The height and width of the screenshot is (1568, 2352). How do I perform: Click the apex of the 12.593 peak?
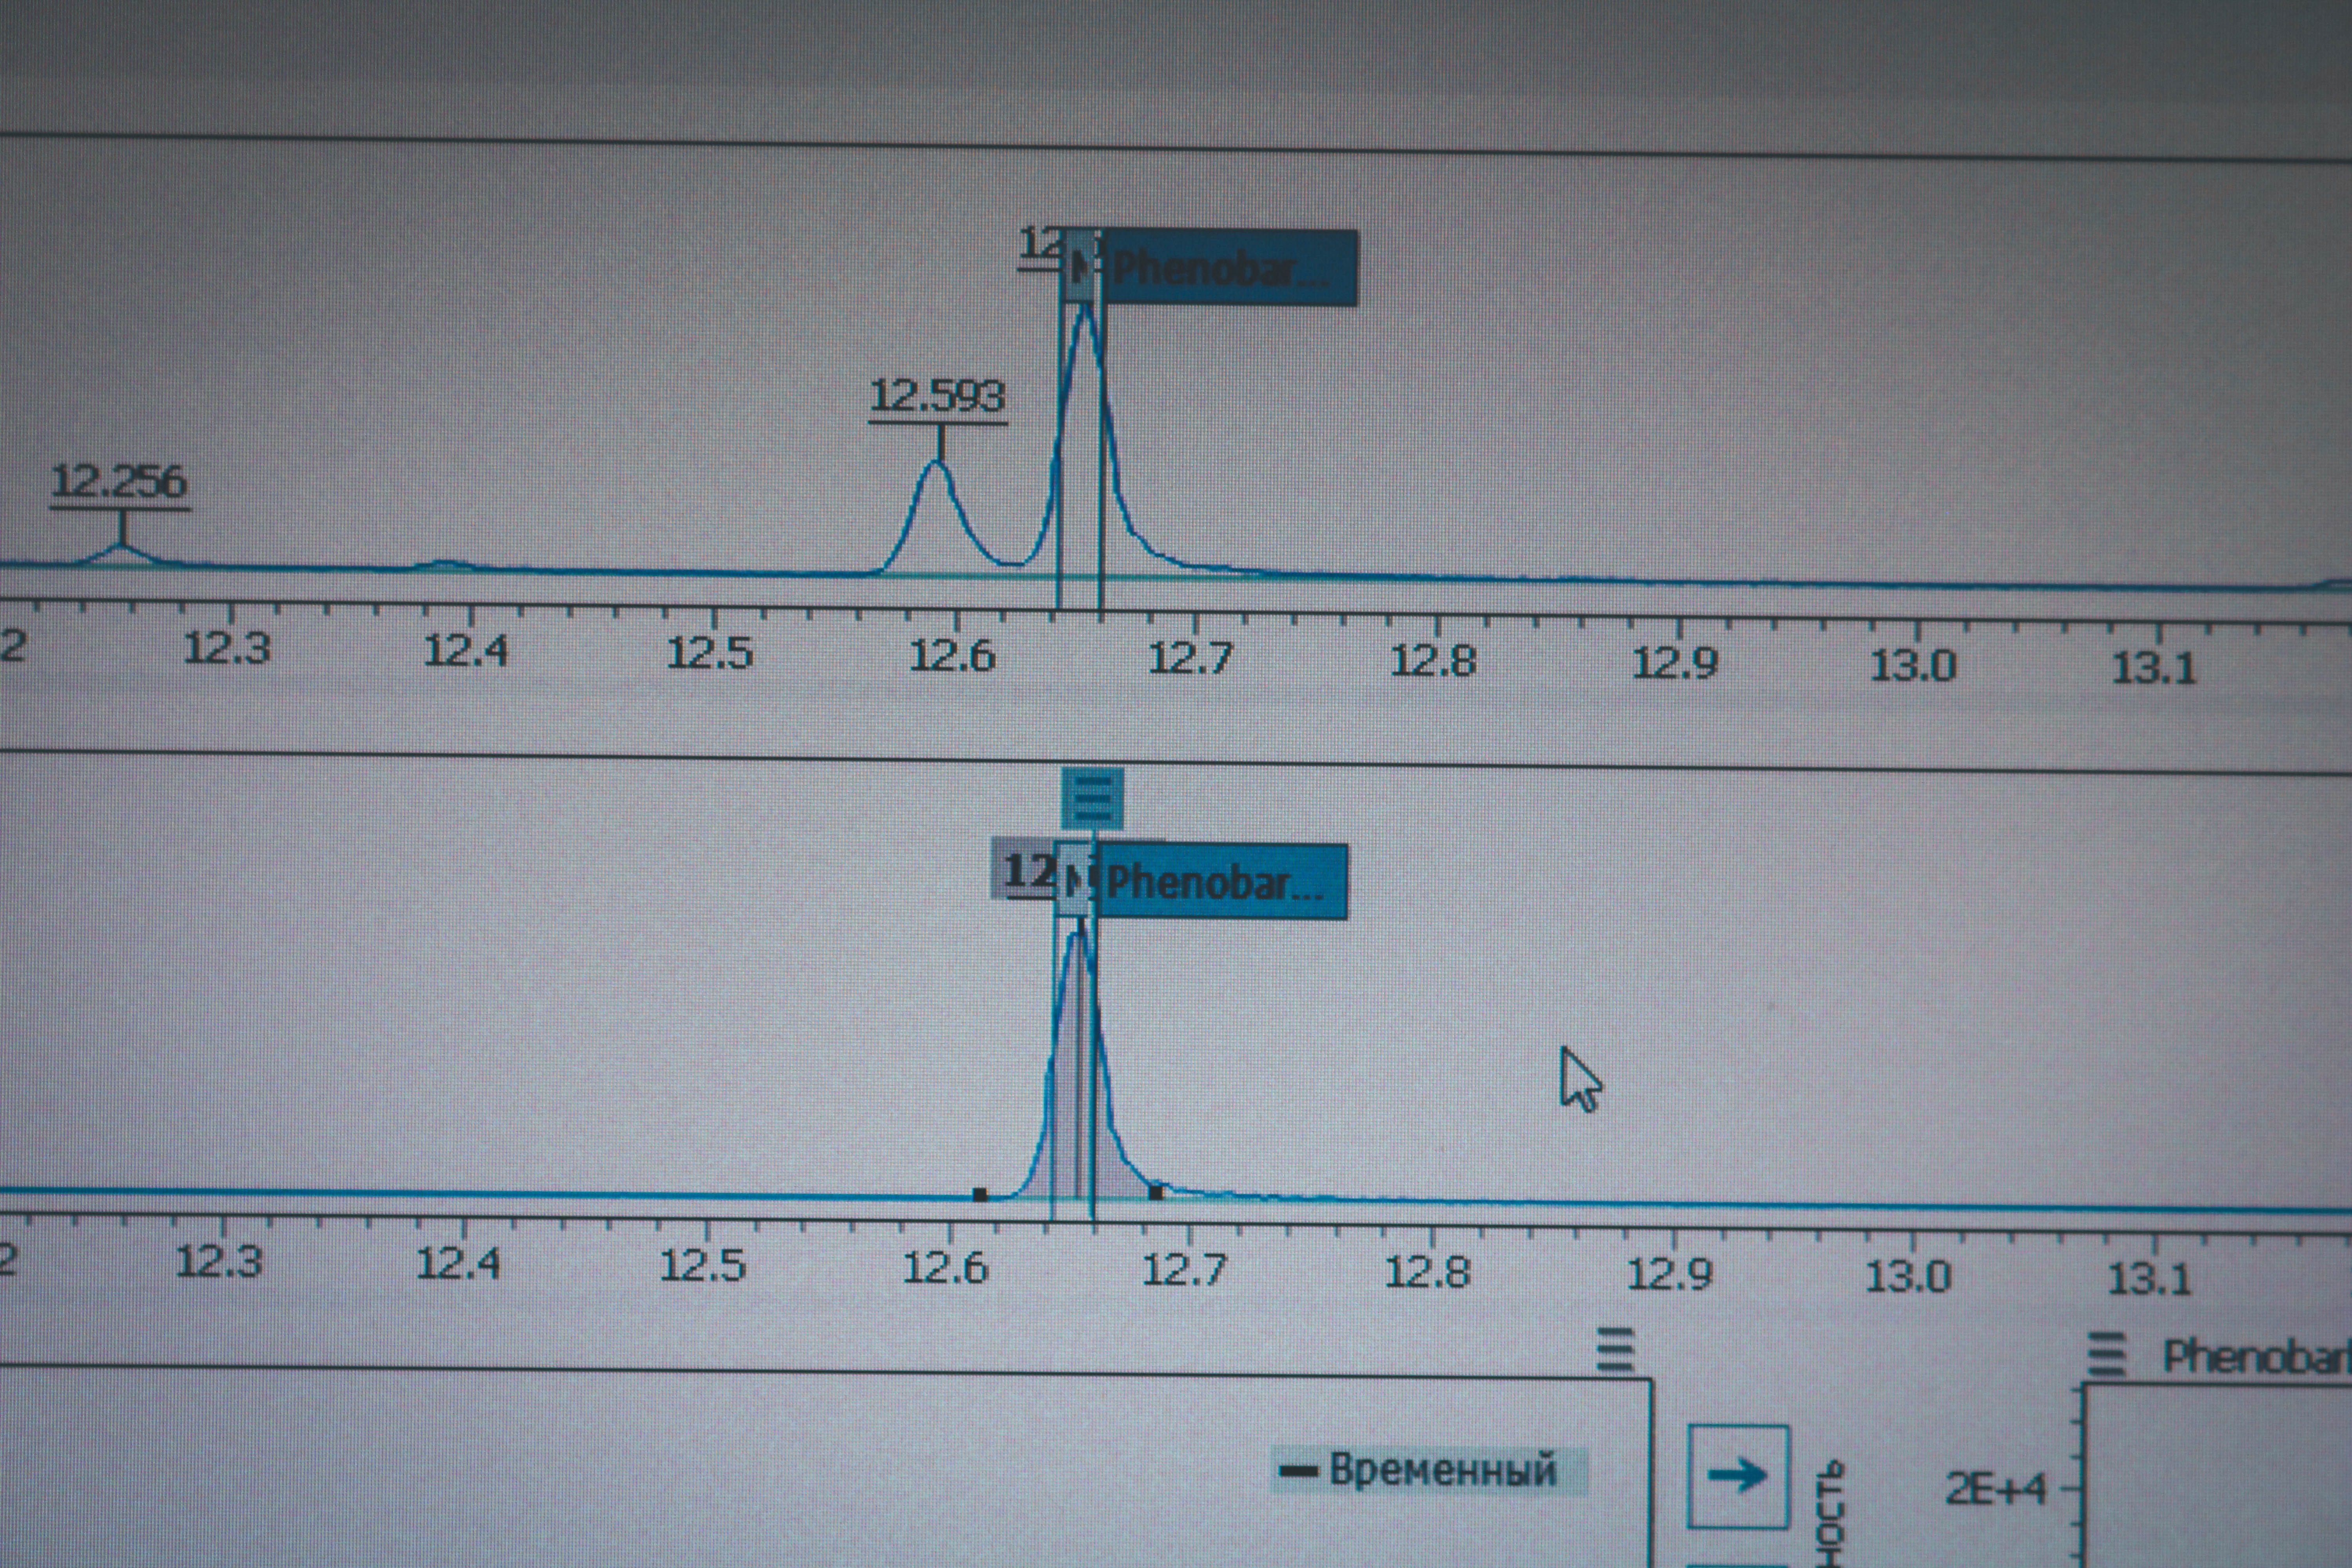pos(937,463)
